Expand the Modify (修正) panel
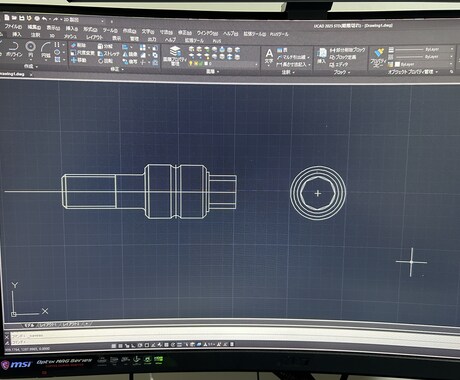Viewport: 460px width, 380px height. tap(116, 69)
